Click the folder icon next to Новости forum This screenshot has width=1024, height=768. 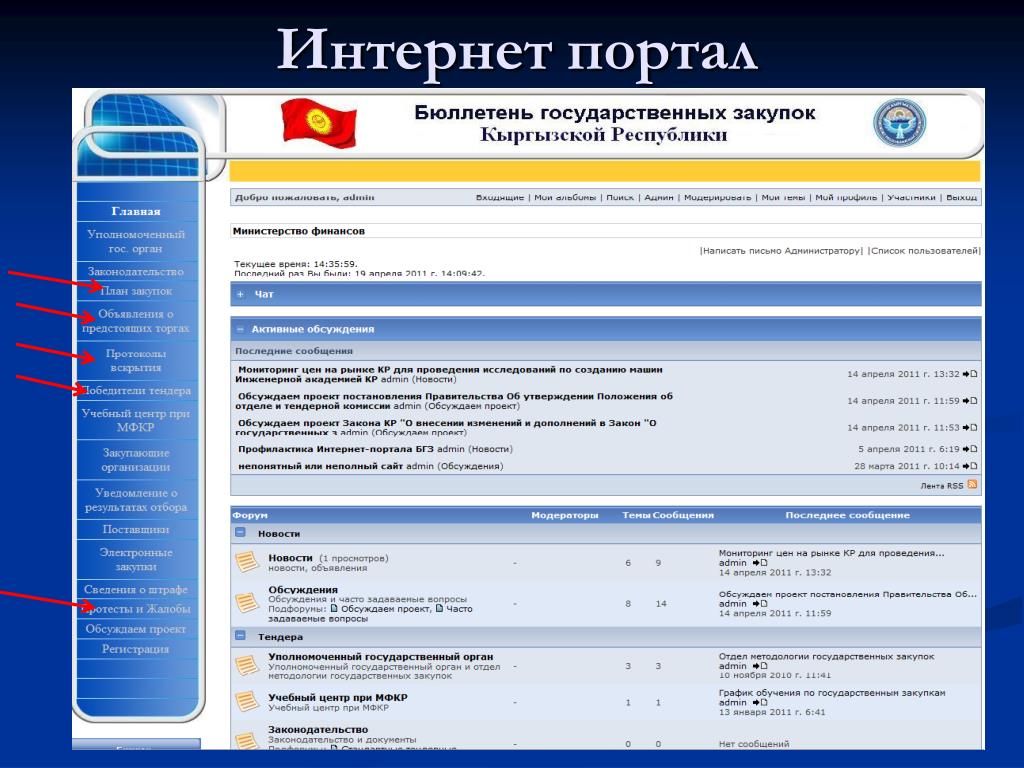click(x=247, y=562)
